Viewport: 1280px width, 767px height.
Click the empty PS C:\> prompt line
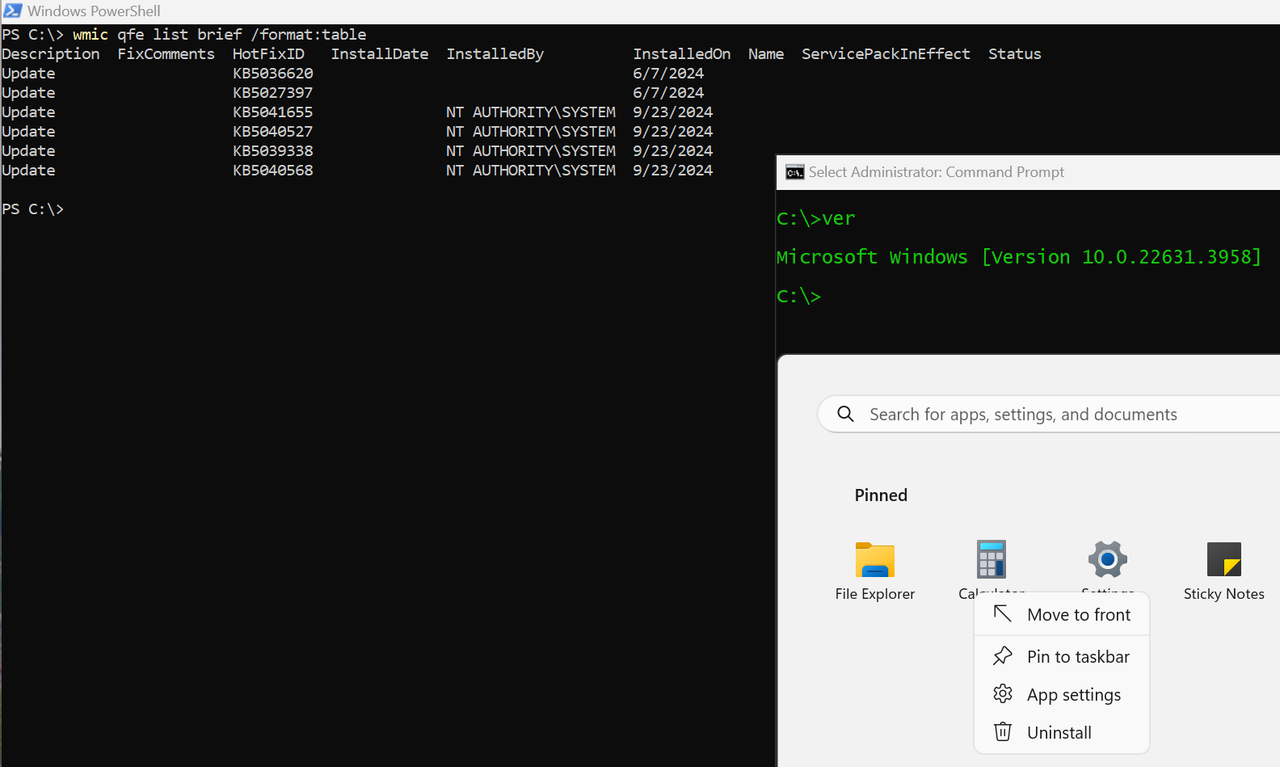(33, 209)
